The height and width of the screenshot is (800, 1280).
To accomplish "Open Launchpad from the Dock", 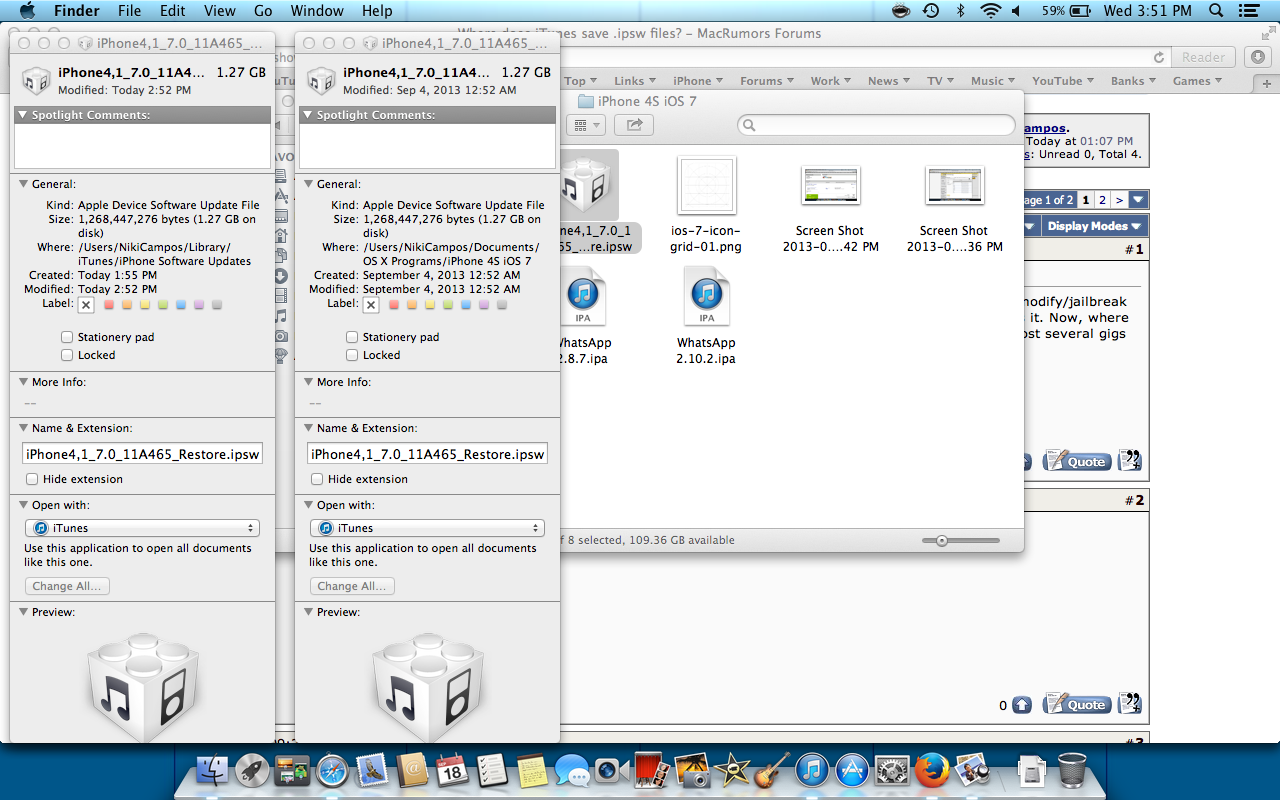I will tap(252, 771).
